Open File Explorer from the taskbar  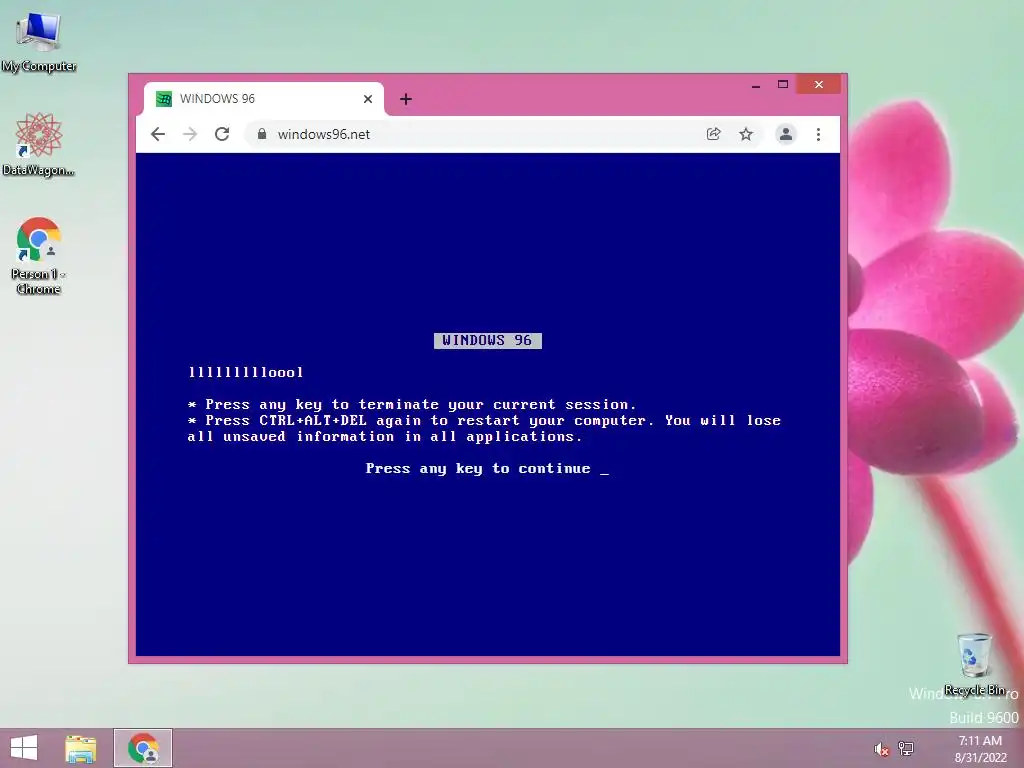click(81, 748)
